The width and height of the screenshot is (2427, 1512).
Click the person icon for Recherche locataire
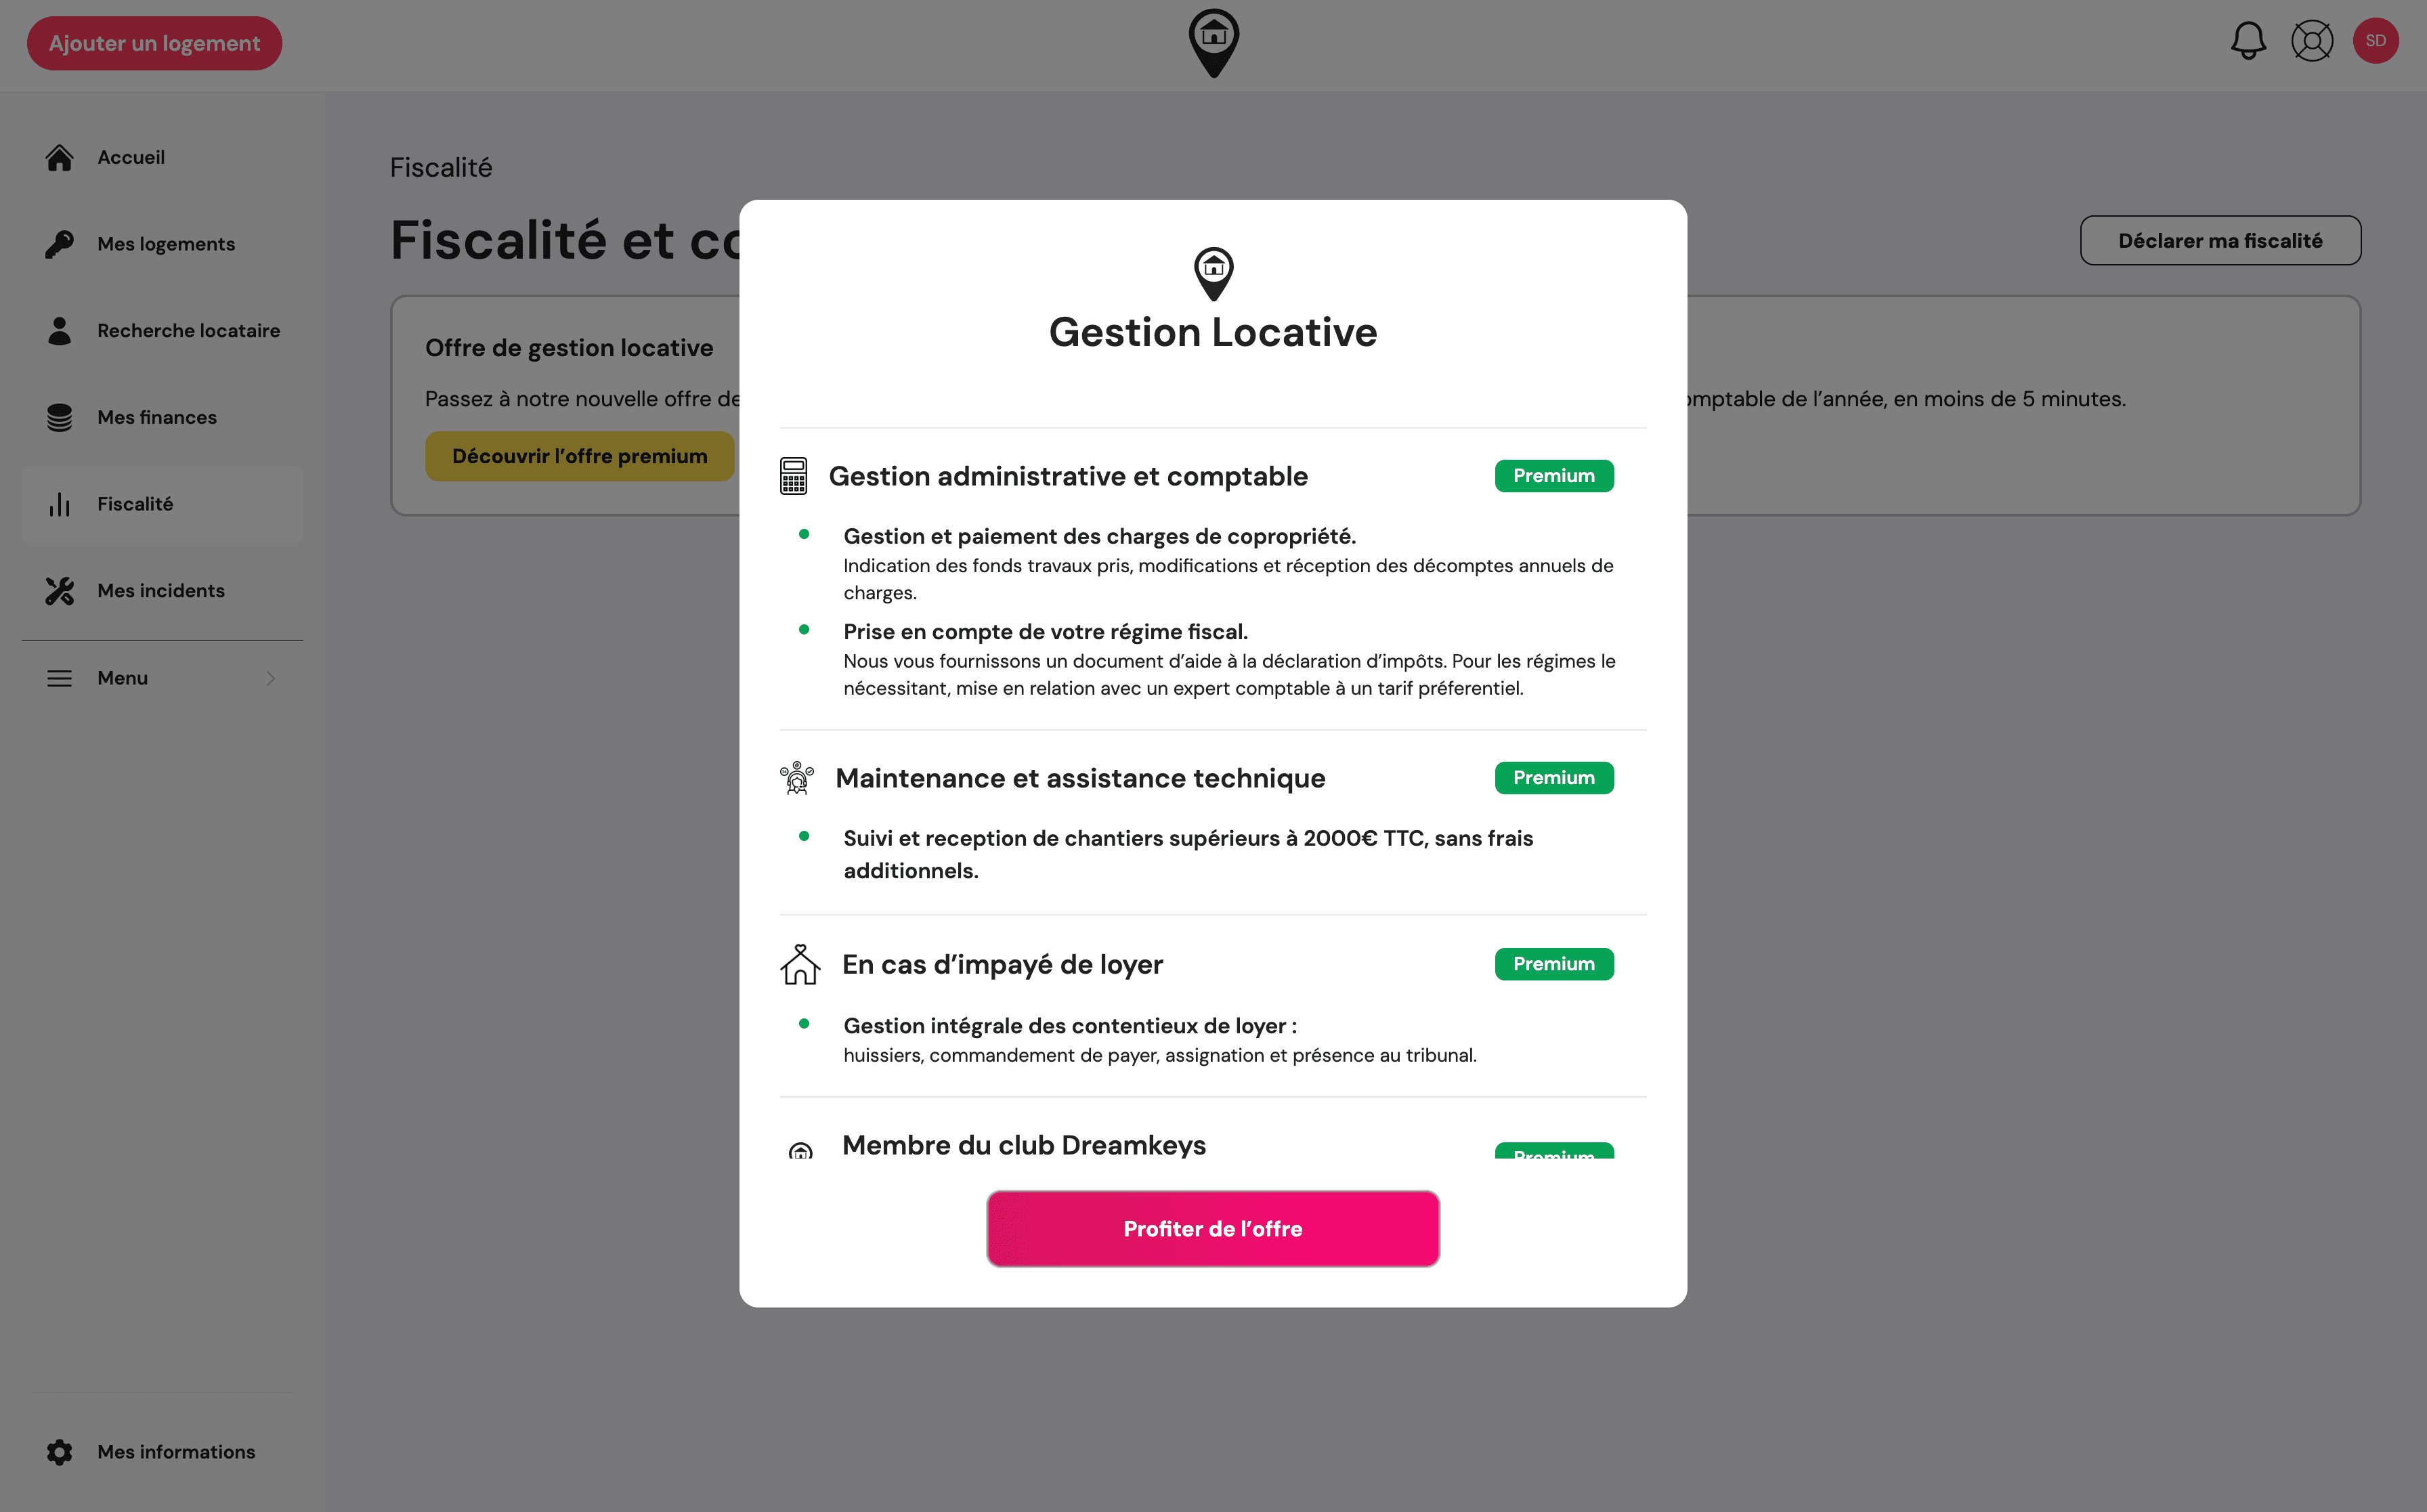click(x=59, y=330)
